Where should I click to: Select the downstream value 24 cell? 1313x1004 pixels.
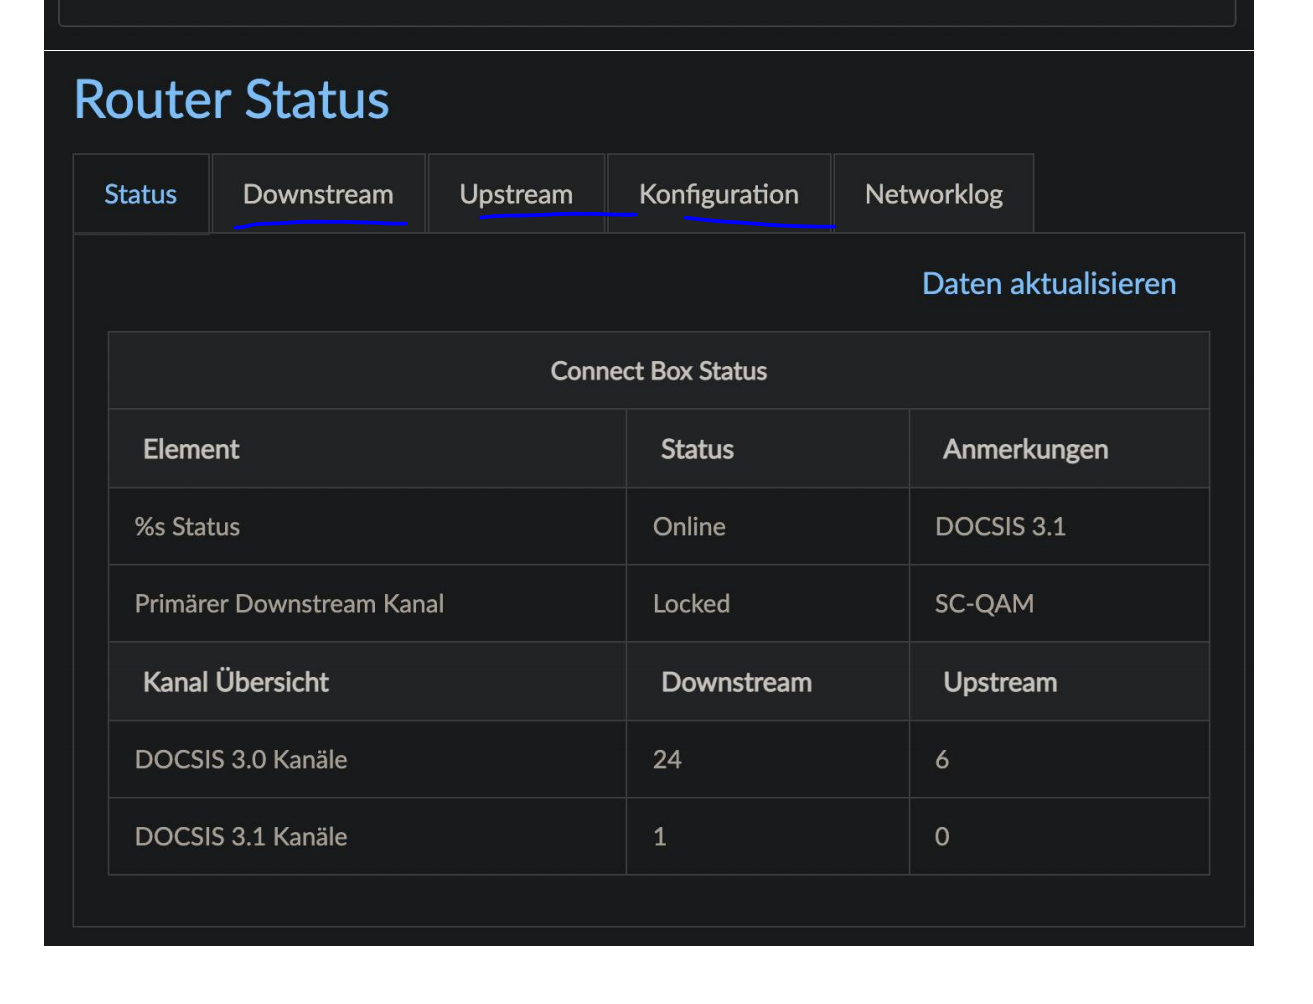click(x=667, y=760)
